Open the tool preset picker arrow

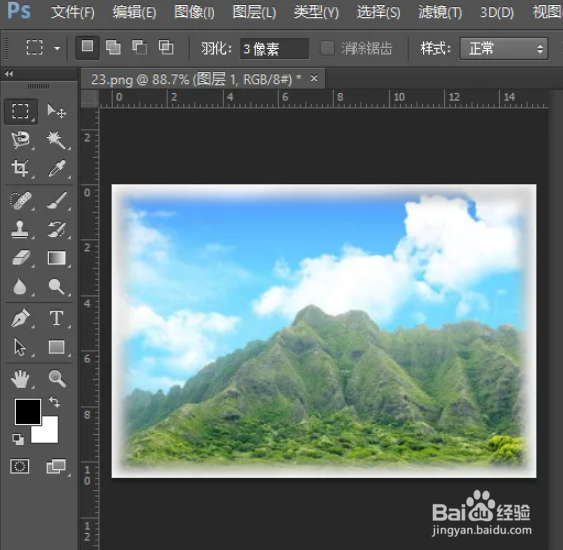[57, 48]
